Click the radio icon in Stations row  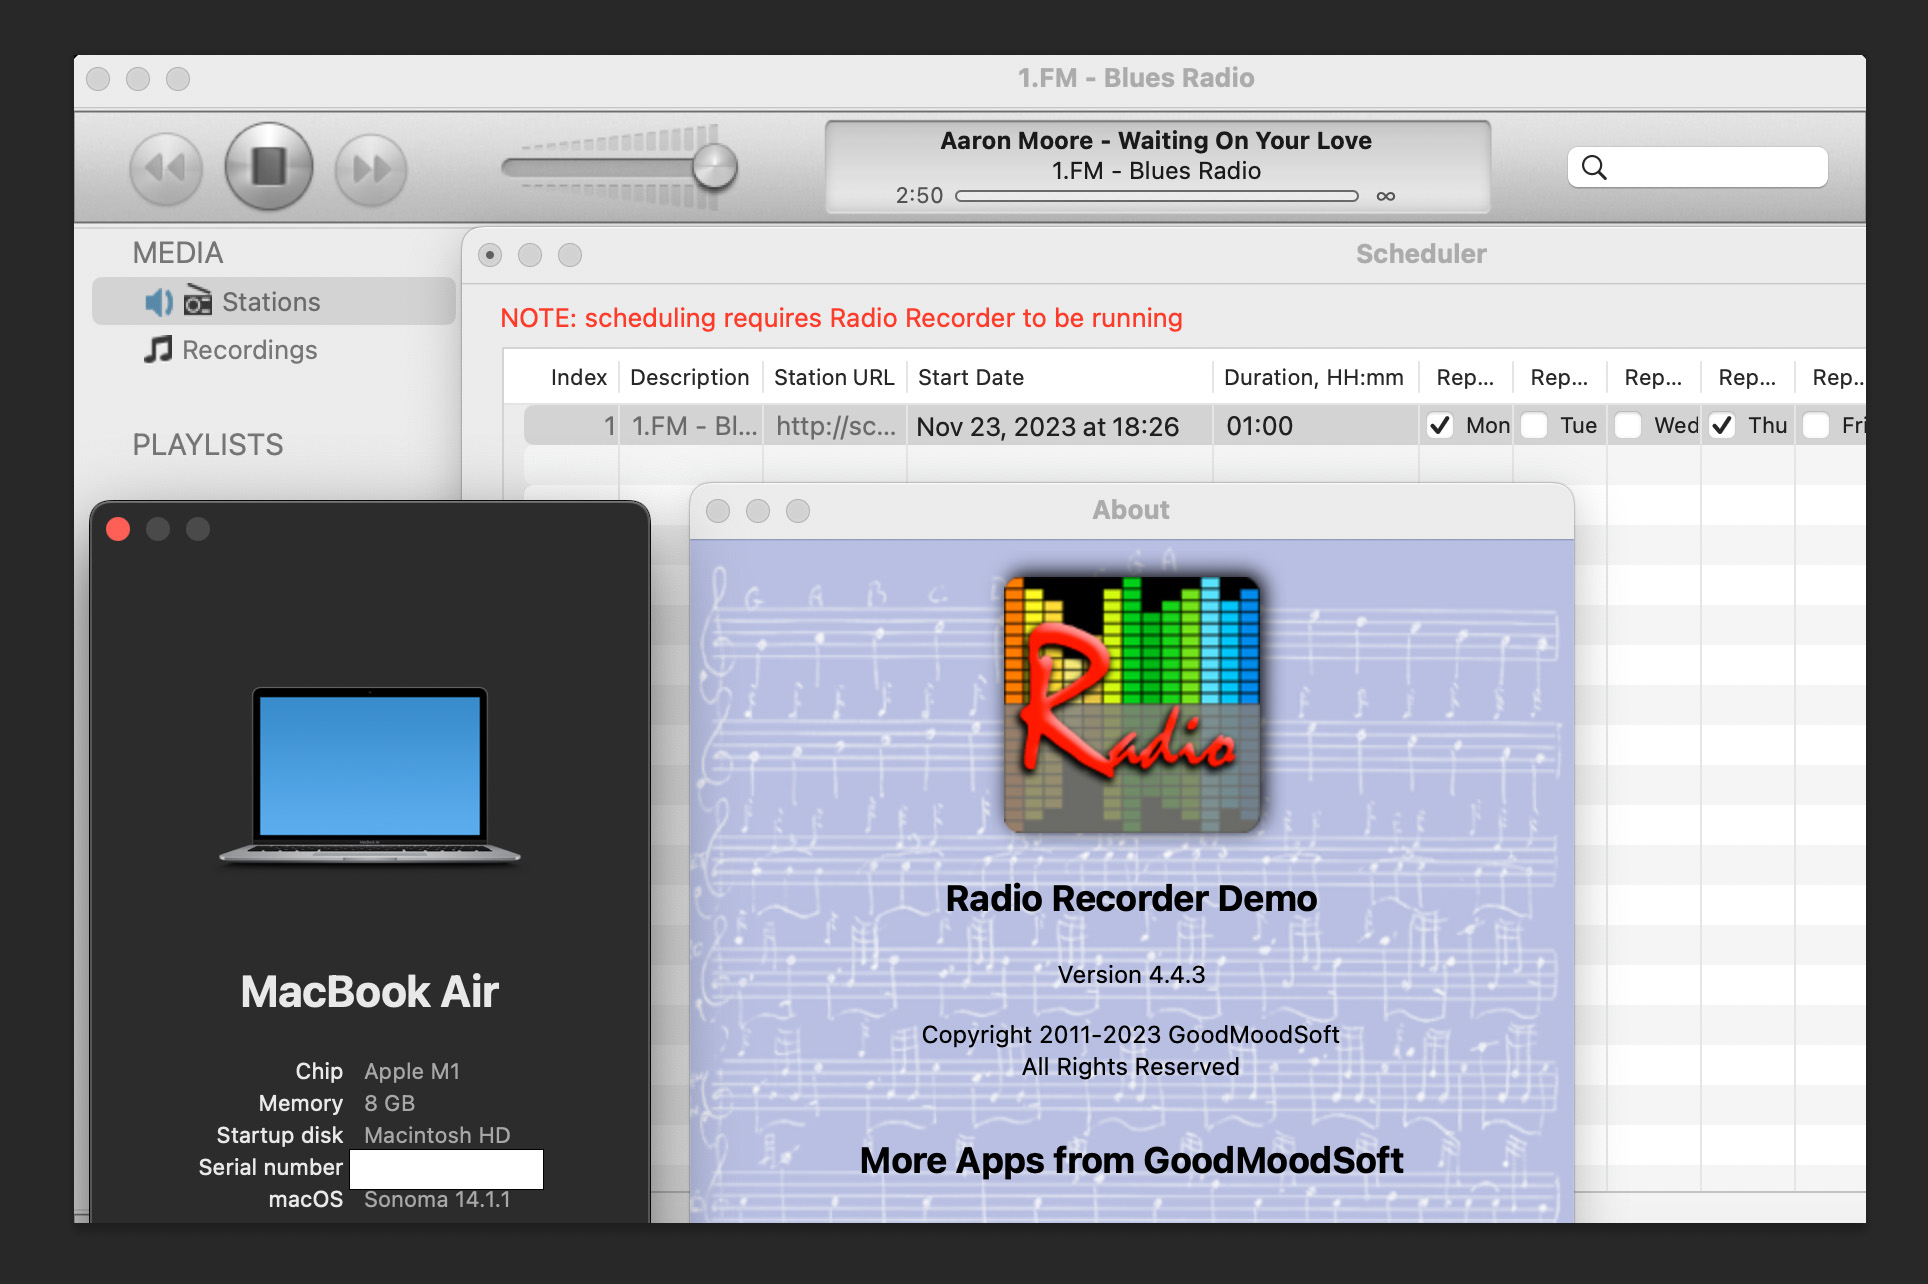[x=198, y=301]
